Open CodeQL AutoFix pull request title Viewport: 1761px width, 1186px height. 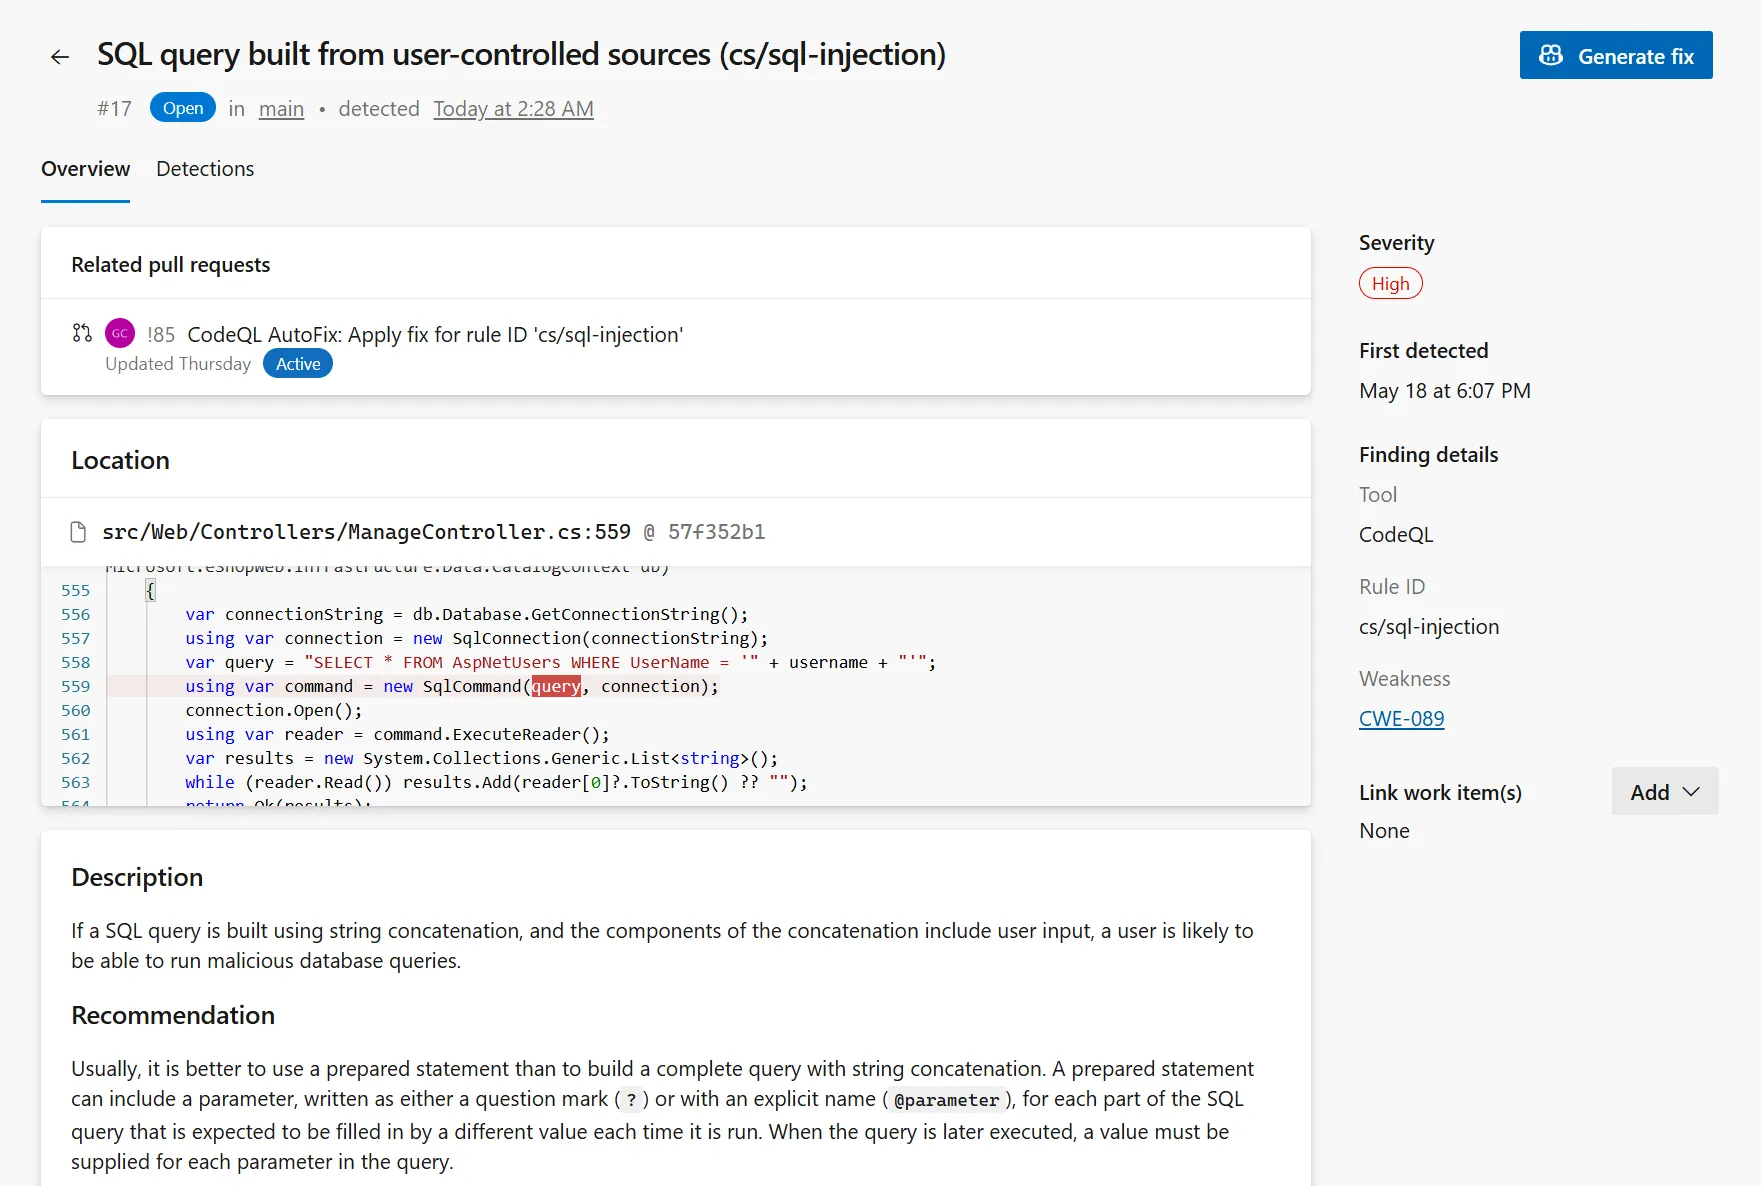click(435, 335)
